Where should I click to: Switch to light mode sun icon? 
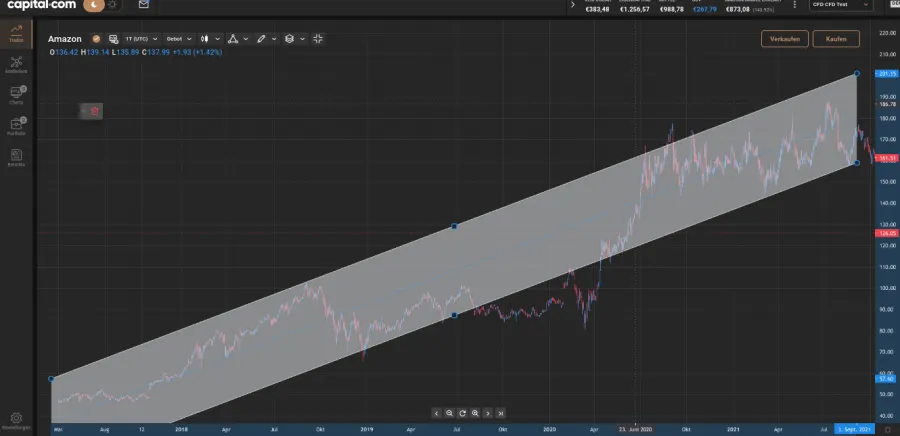(112, 5)
